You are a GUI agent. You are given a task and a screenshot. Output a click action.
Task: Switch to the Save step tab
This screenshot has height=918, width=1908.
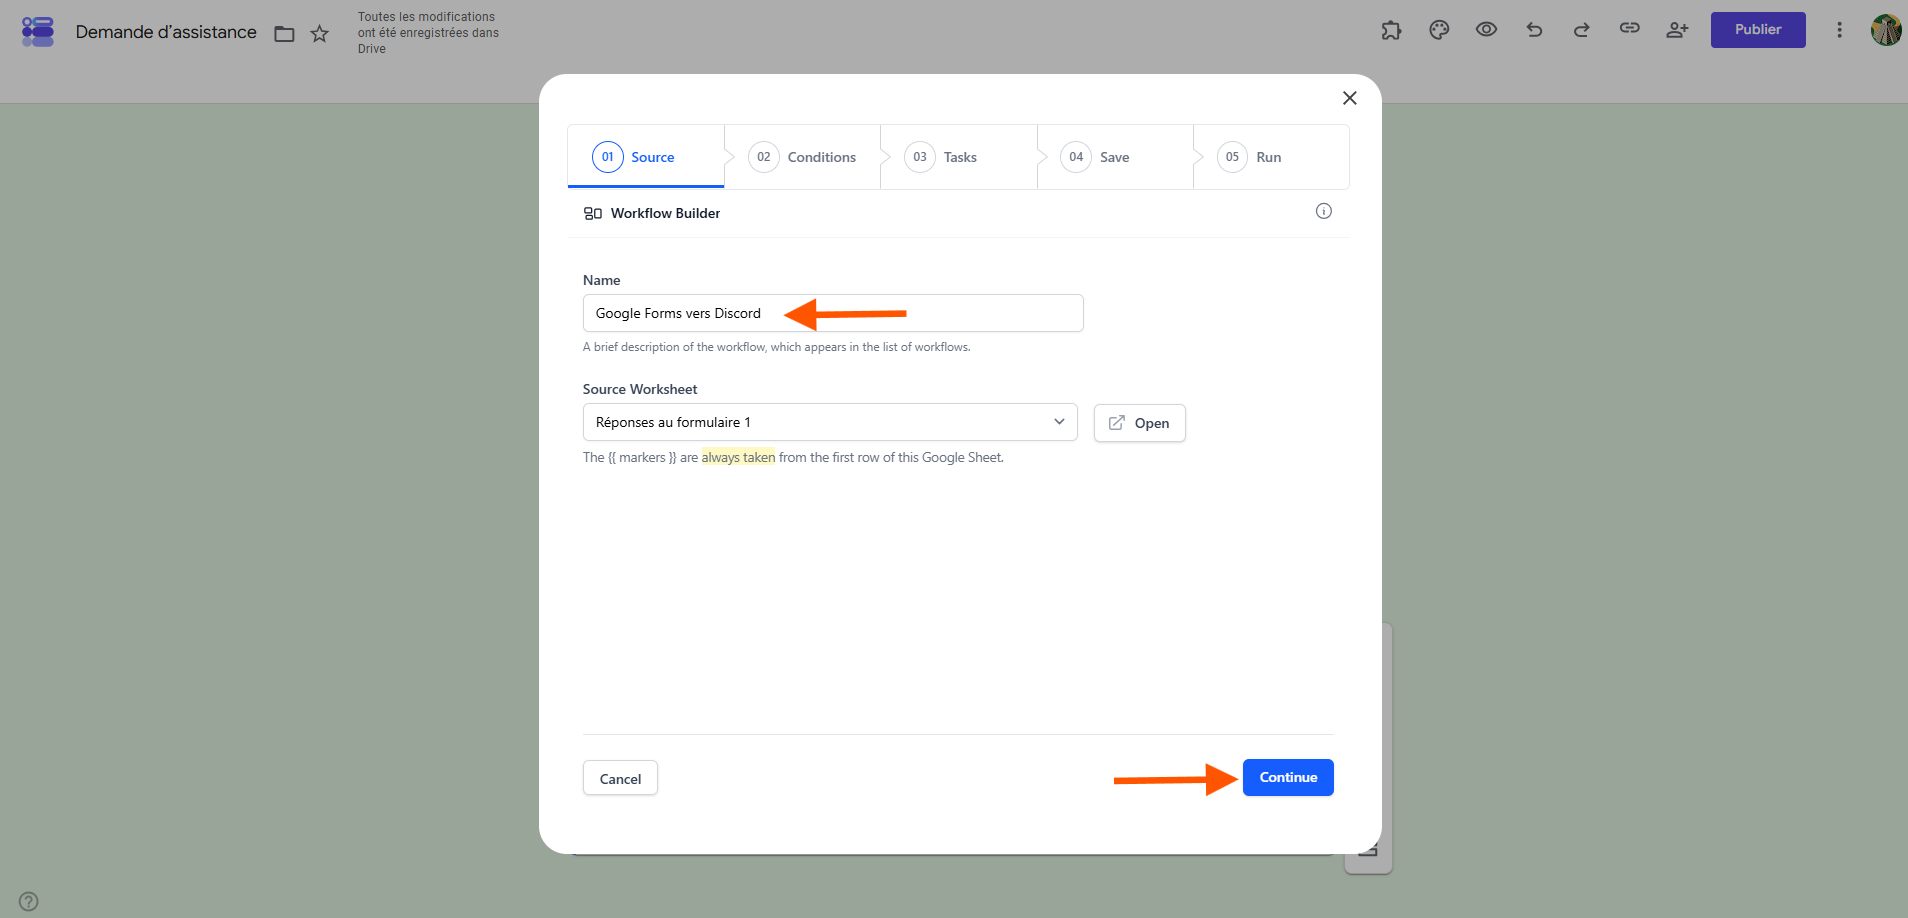1115,157
